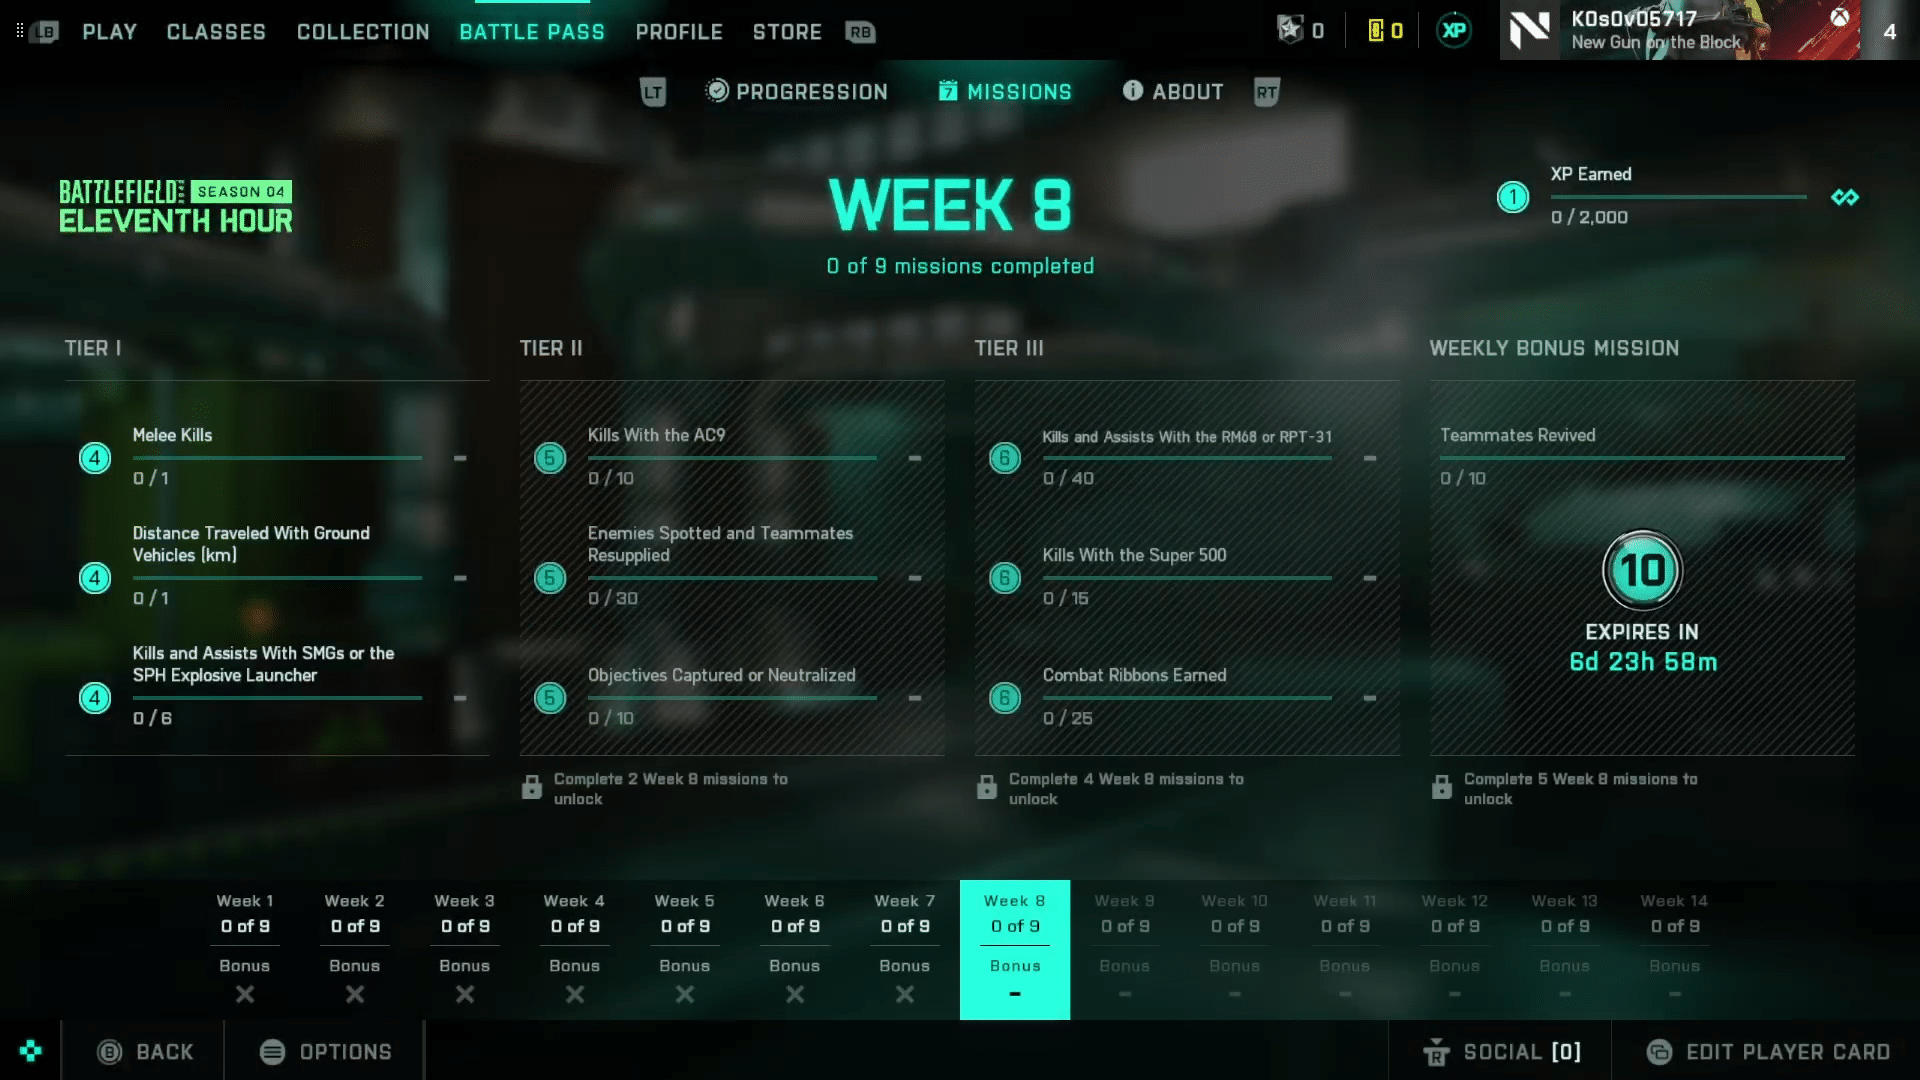Click the right bumper RT navigation icon
This screenshot has height=1080, width=1920.
[x=1266, y=91]
